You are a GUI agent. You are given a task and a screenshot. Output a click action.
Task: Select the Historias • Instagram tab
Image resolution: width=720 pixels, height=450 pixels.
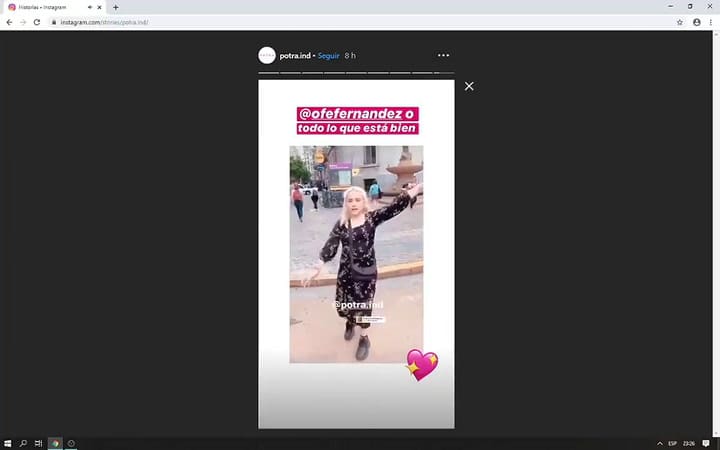[53, 7]
